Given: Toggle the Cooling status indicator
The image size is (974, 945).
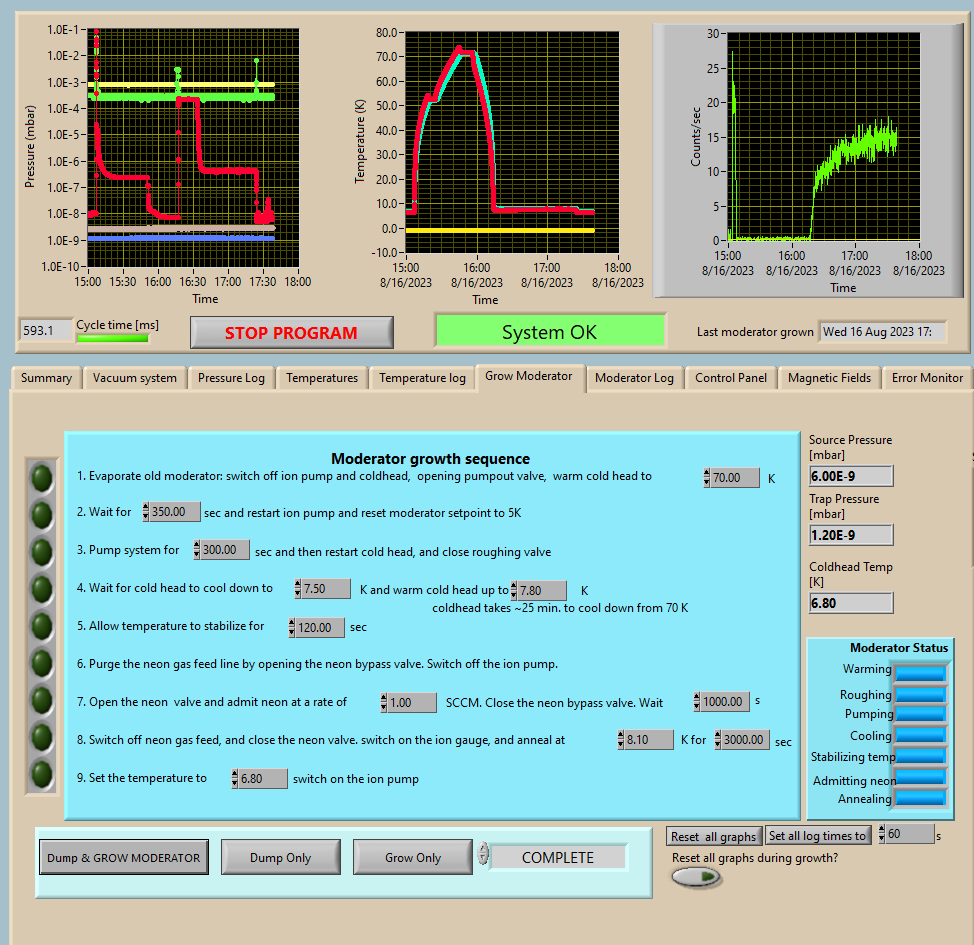Looking at the screenshot, I should pyautogui.click(x=920, y=735).
